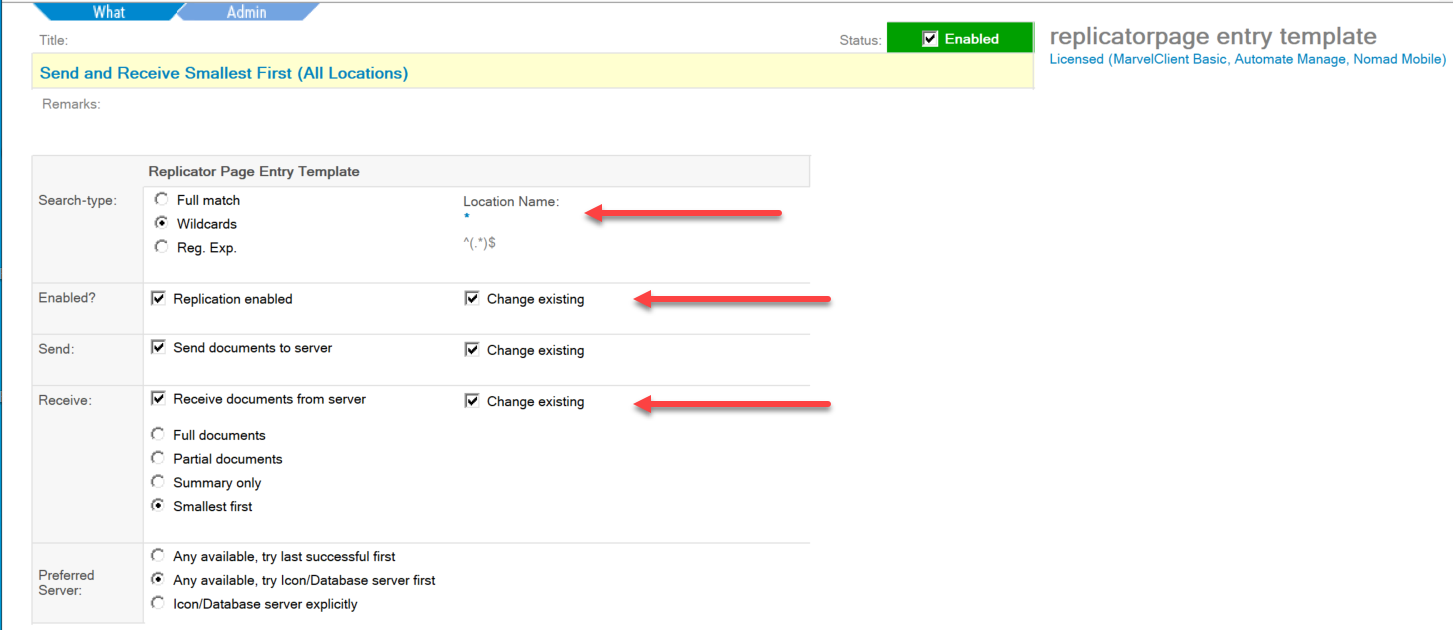
Task: Uncheck Replication enabled checkbox
Action: [158, 299]
